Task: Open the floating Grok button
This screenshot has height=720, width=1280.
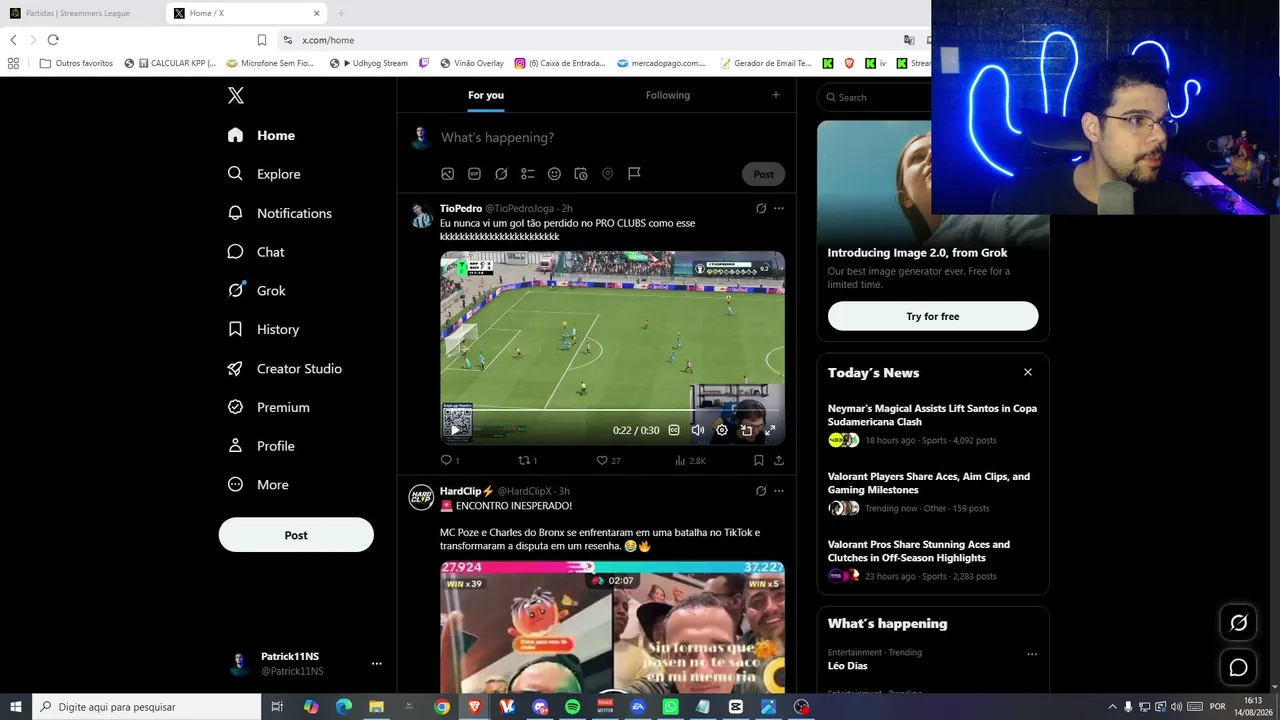Action: 1238,623
